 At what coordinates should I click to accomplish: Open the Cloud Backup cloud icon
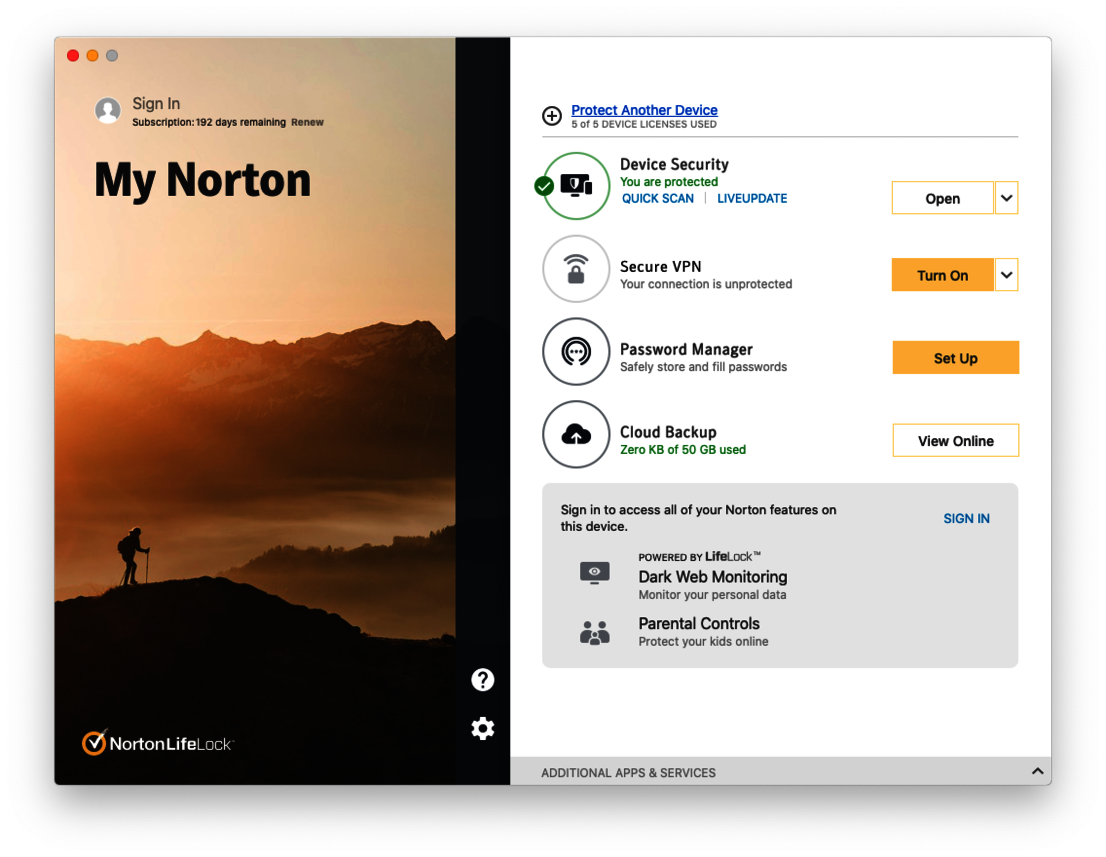[x=576, y=434]
